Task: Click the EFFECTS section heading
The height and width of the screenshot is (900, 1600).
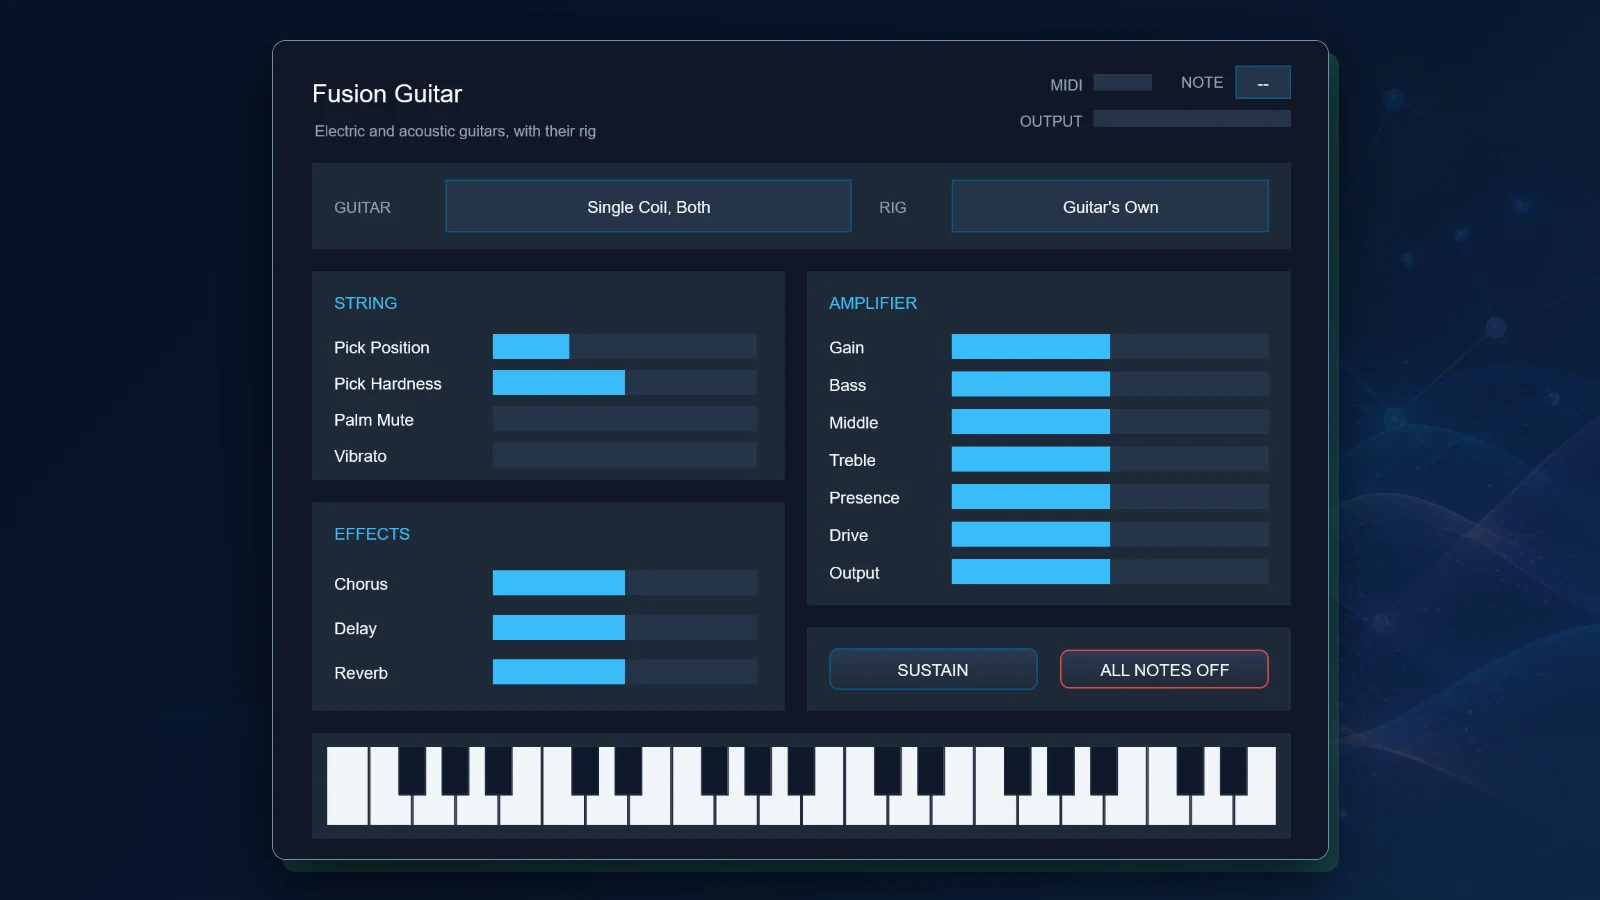Action: pos(372,534)
